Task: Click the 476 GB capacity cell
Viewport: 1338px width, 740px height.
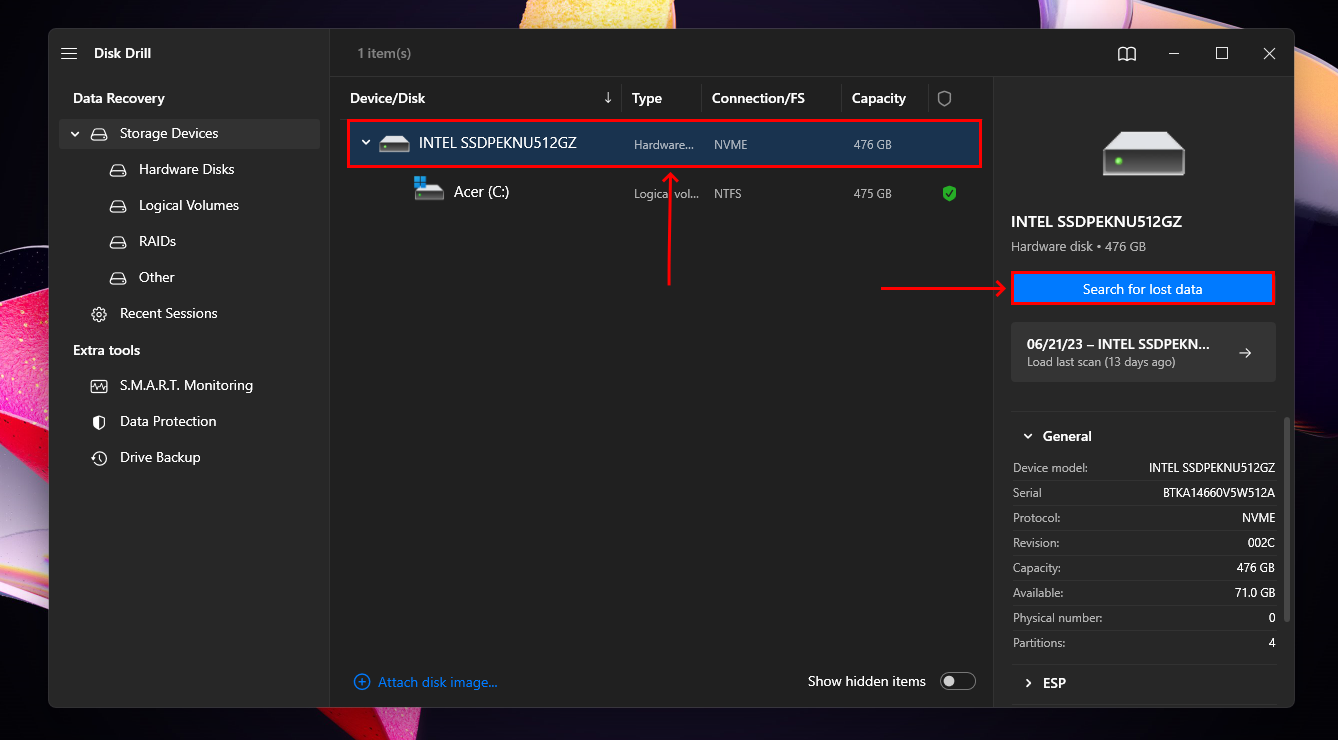Action: point(872,145)
